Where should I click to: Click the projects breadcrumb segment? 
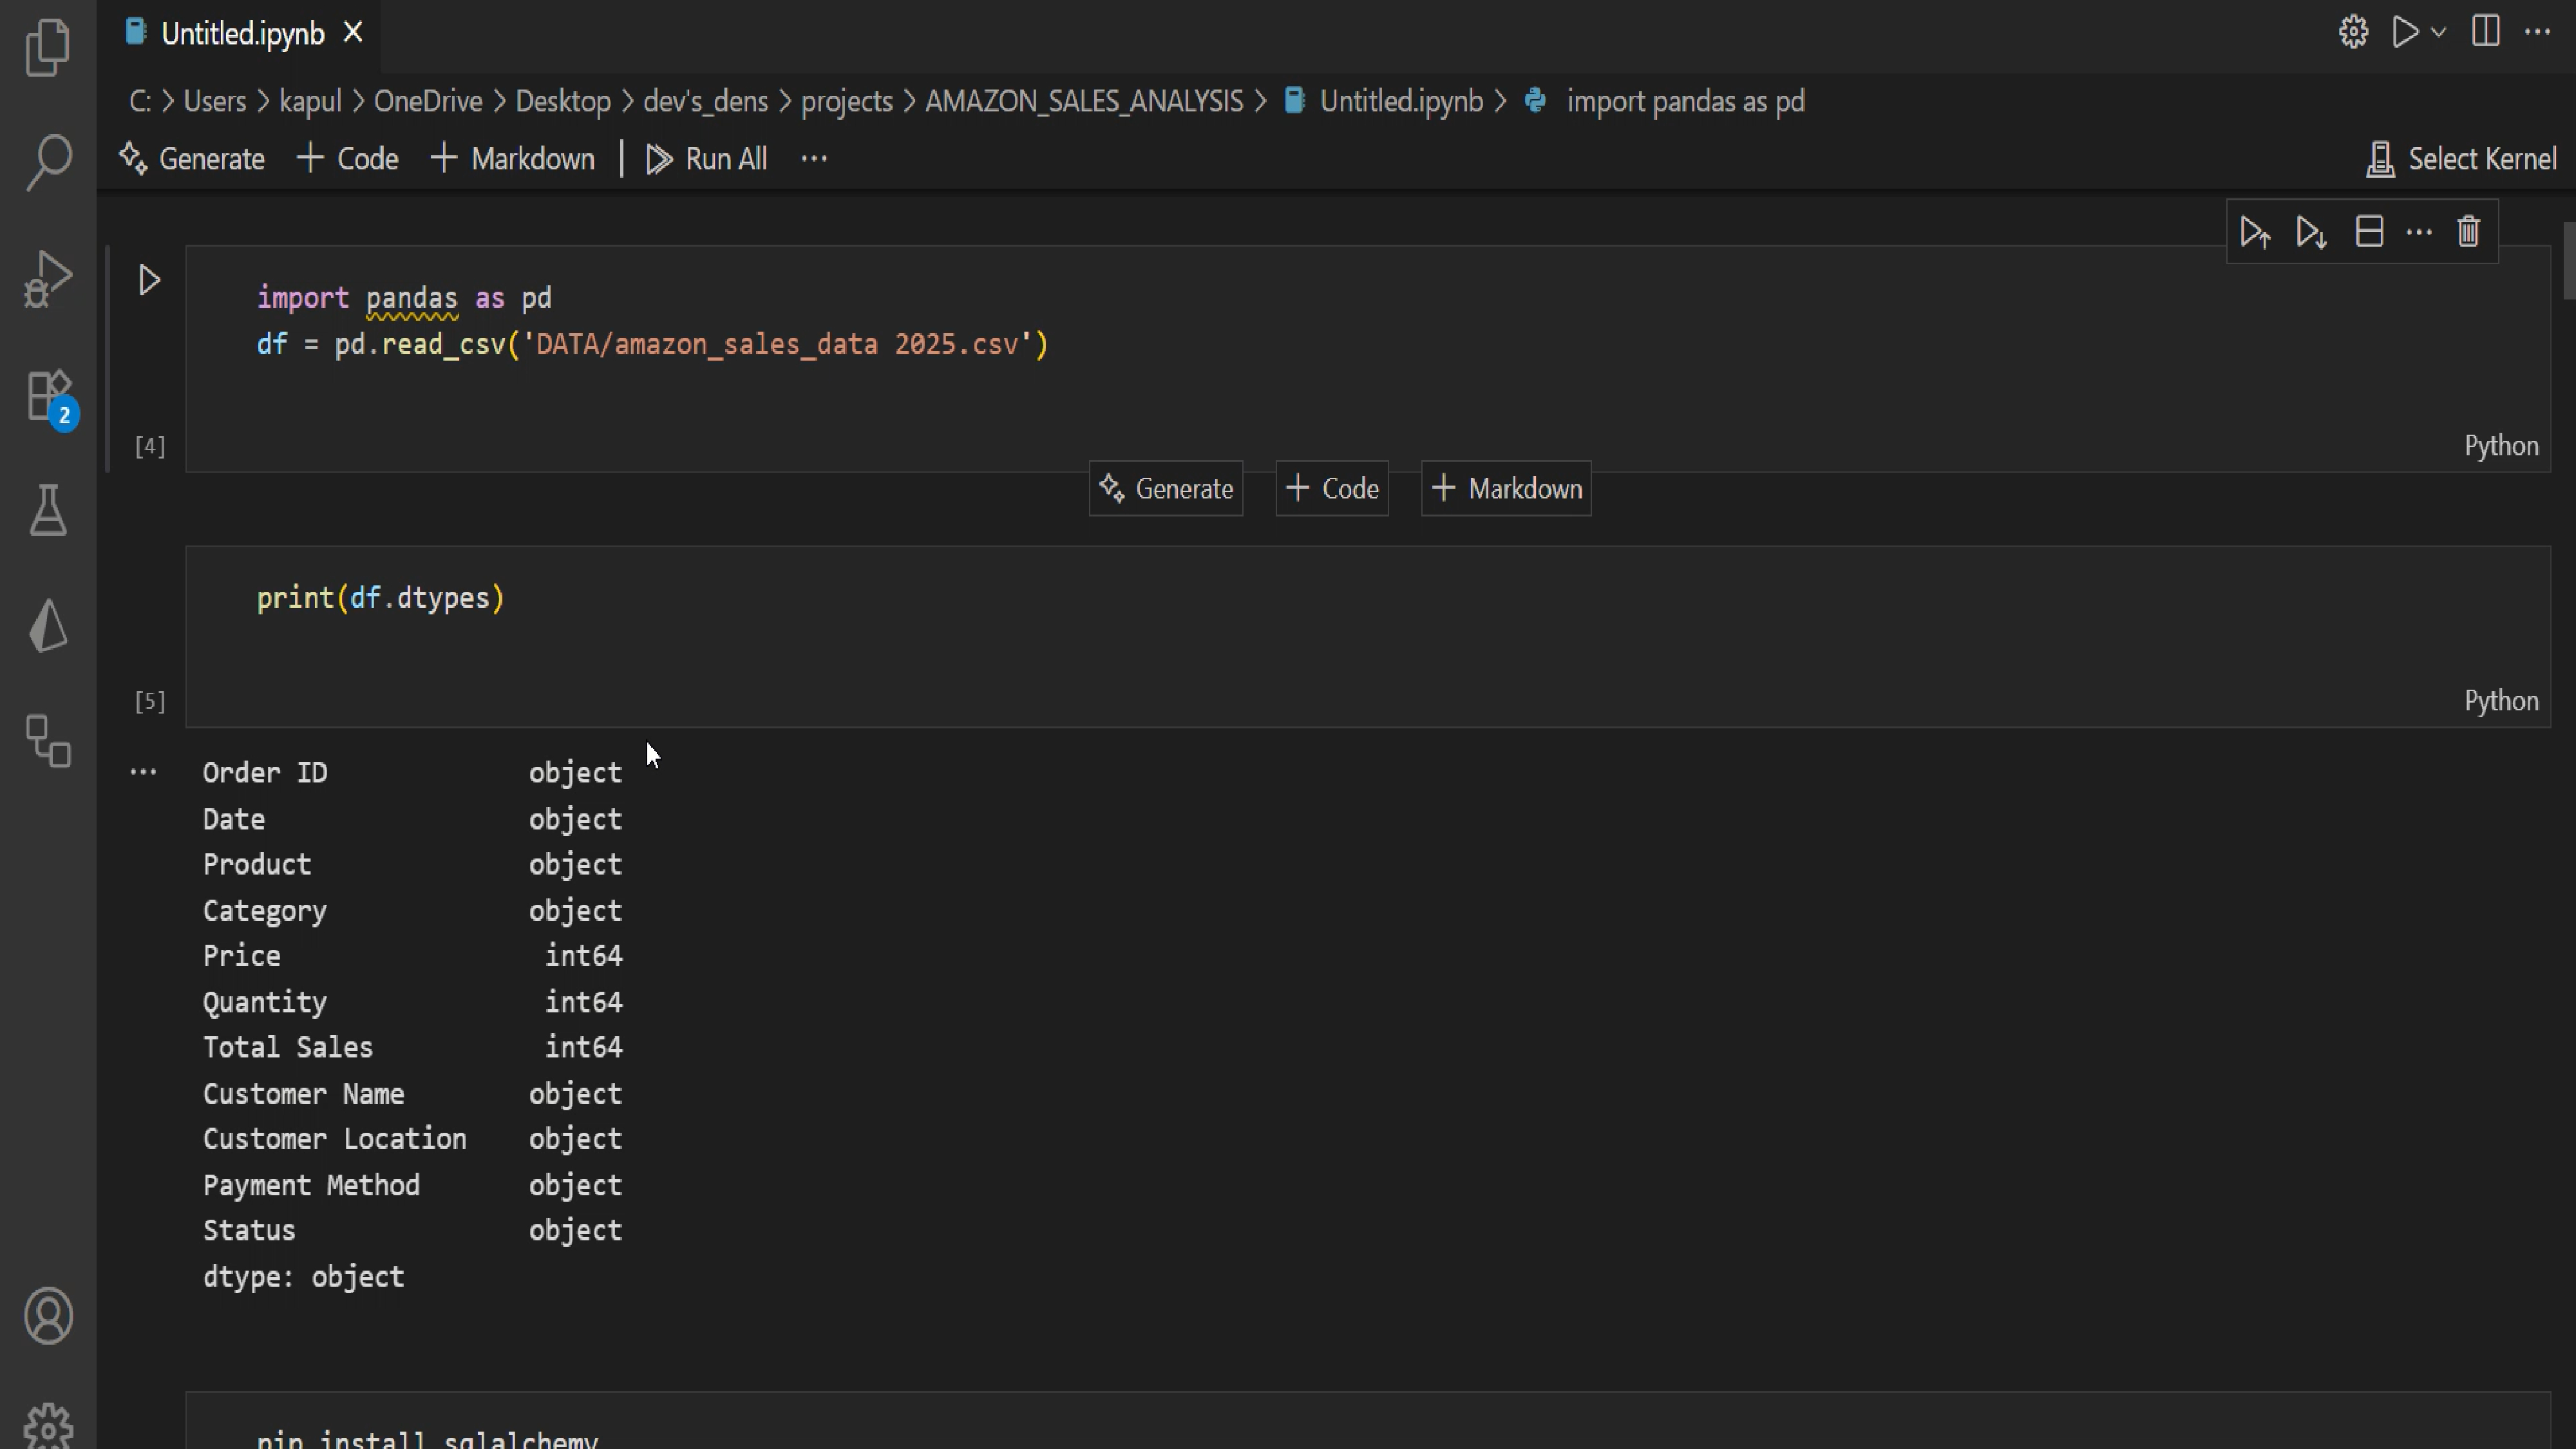point(846,101)
